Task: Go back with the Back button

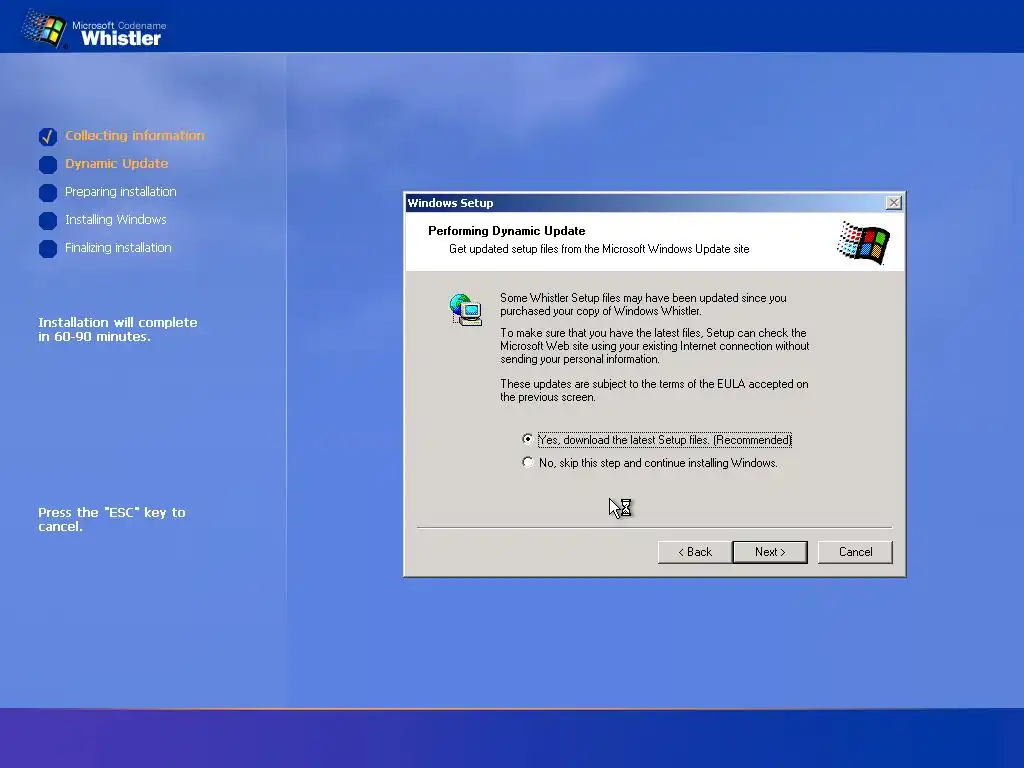Action: point(695,552)
